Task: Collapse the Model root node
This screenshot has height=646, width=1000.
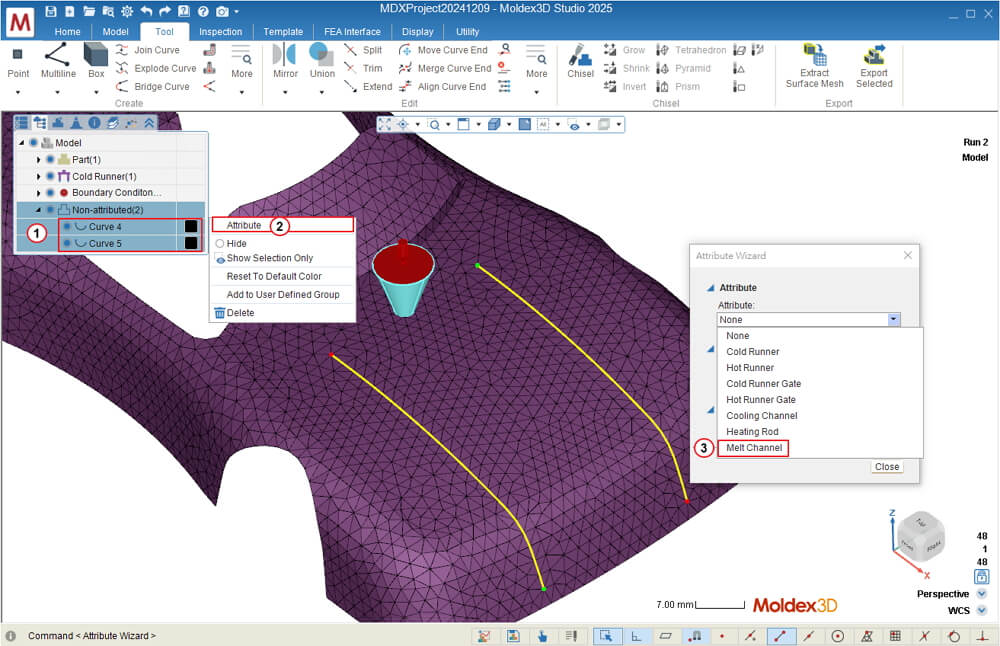Action: [x=22, y=142]
